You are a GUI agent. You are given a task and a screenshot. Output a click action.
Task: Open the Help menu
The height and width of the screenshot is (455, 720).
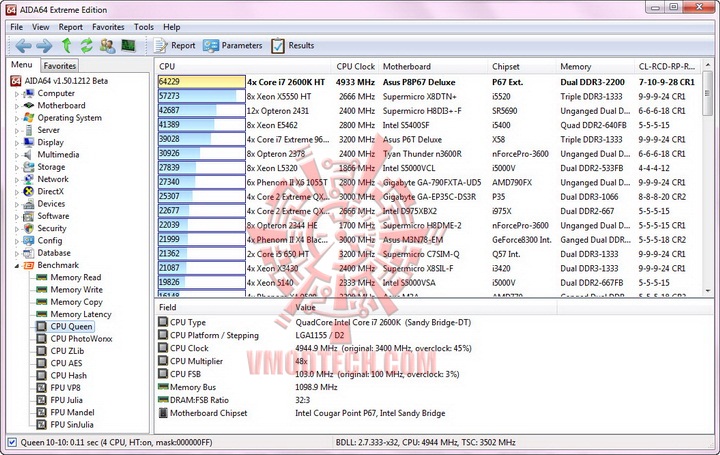pyautogui.click(x=172, y=27)
